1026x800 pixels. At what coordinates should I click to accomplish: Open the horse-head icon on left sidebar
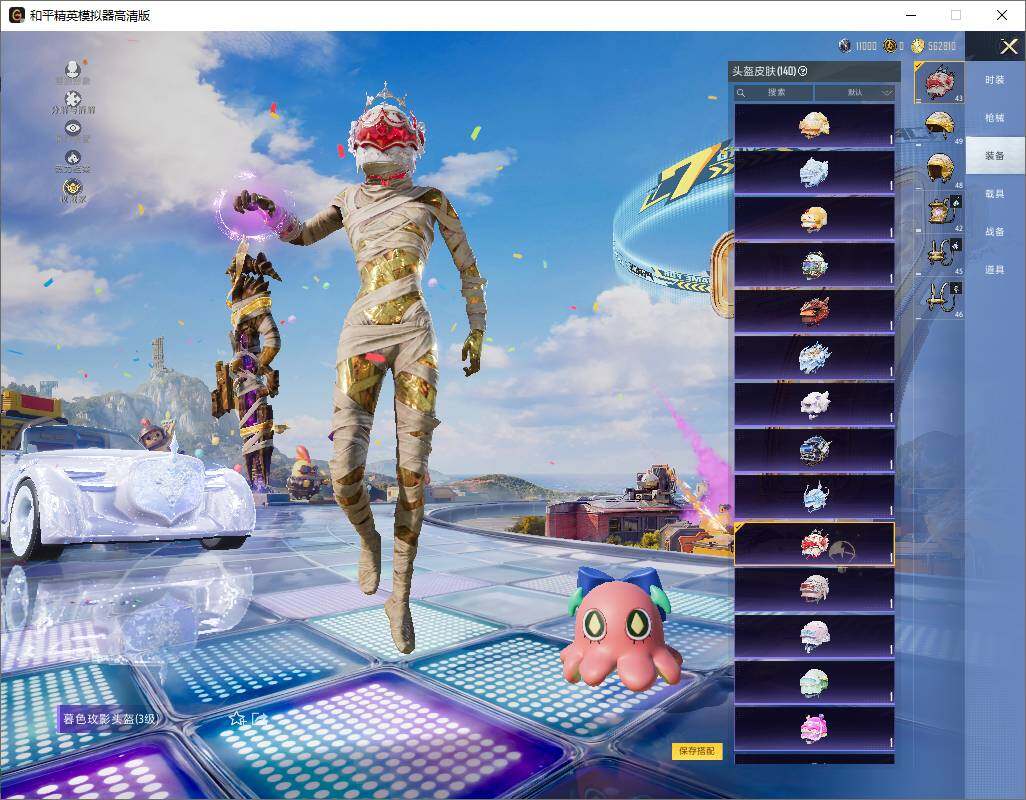pyautogui.click(x=73, y=158)
